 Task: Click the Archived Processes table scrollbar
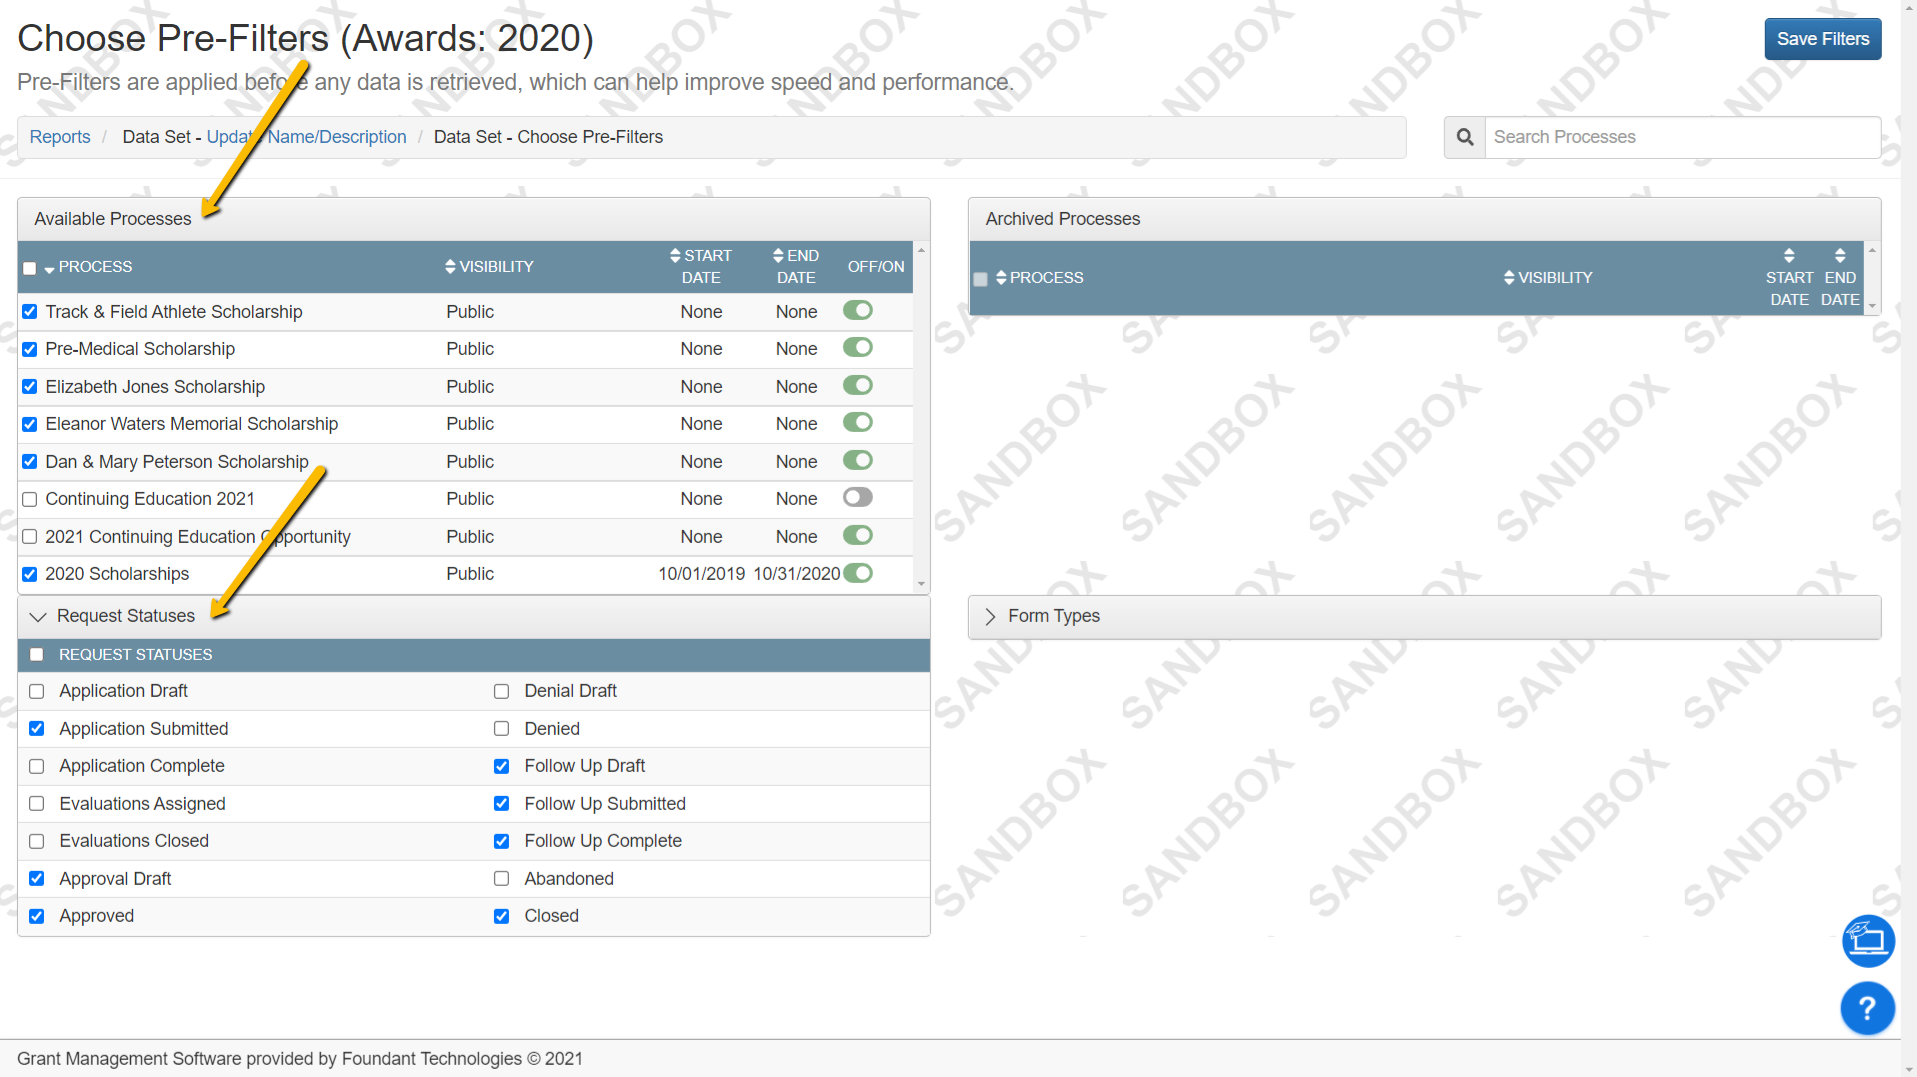pyautogui.click(x=1872, y=278)
